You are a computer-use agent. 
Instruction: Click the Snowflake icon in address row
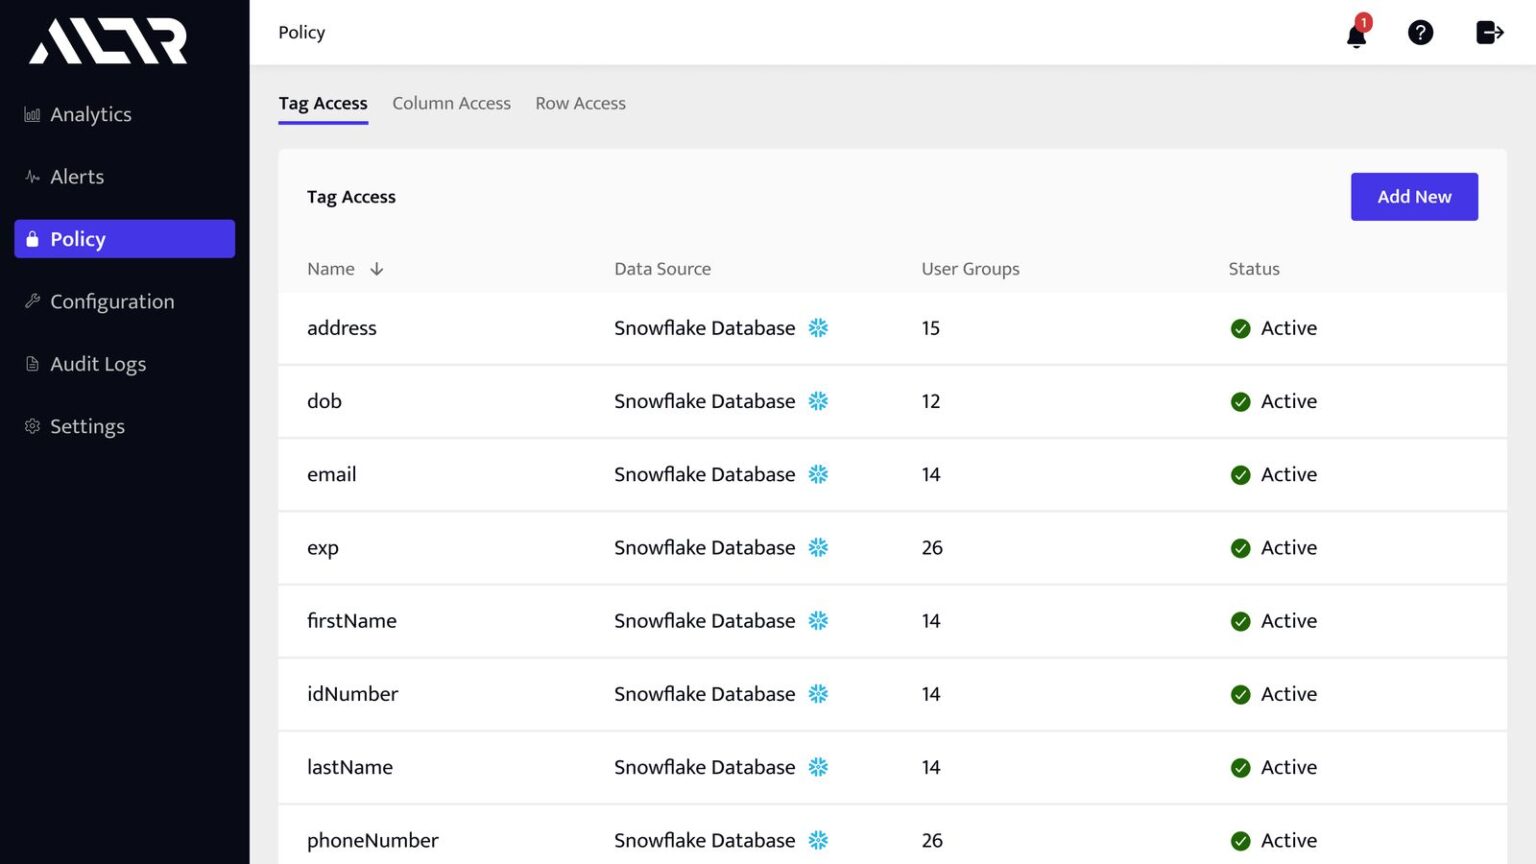[x=818, y=328]
